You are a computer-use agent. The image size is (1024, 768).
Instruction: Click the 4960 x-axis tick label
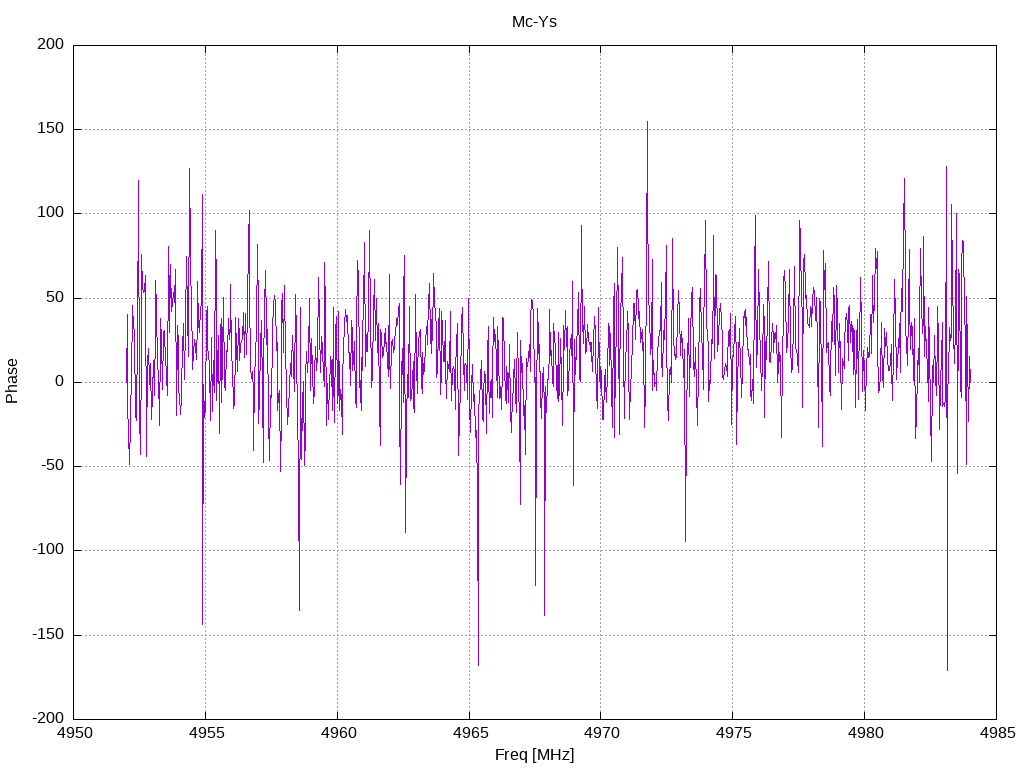click(x=338, y=733)
